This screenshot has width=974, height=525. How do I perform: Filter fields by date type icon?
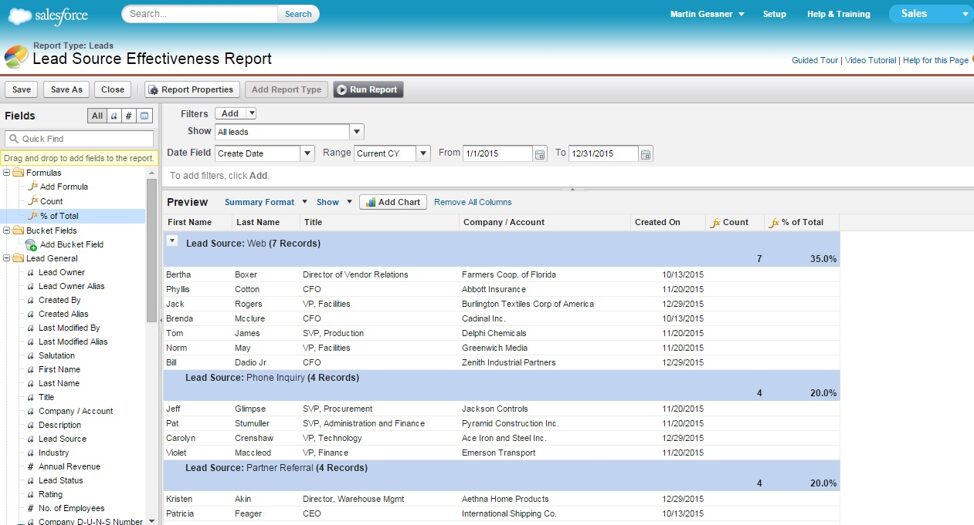[144, 116]
